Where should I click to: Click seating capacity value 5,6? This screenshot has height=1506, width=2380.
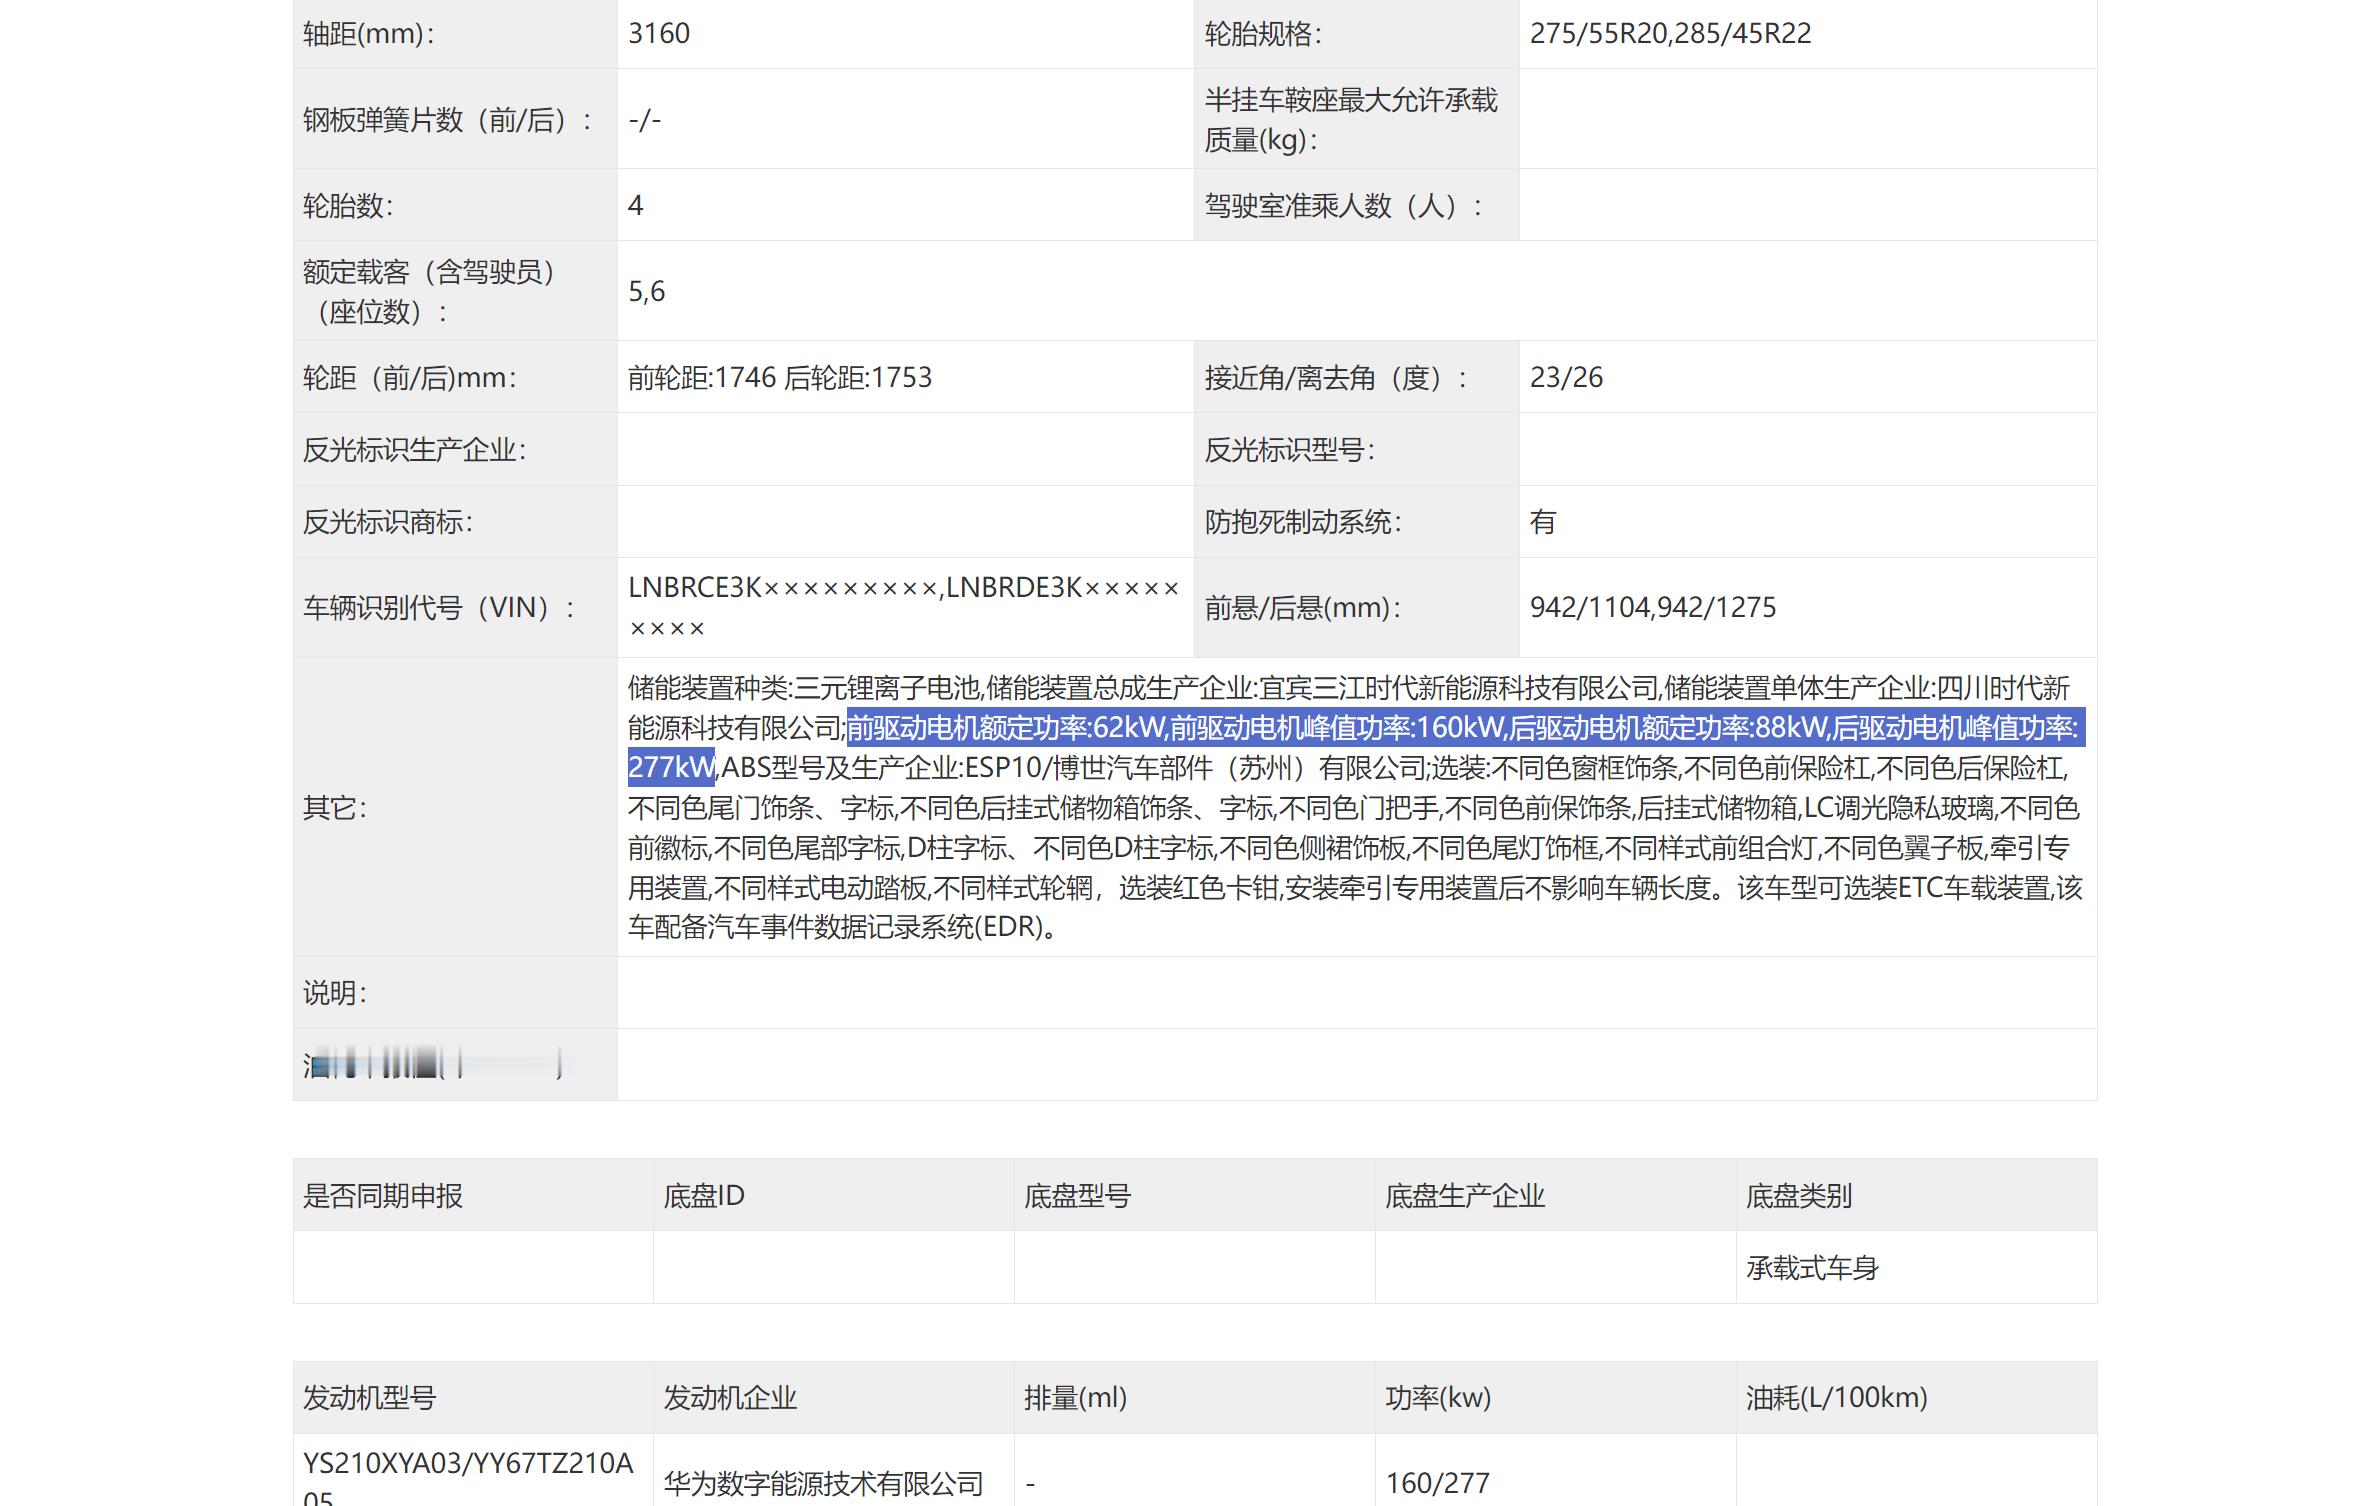click(x=646, y=291)
